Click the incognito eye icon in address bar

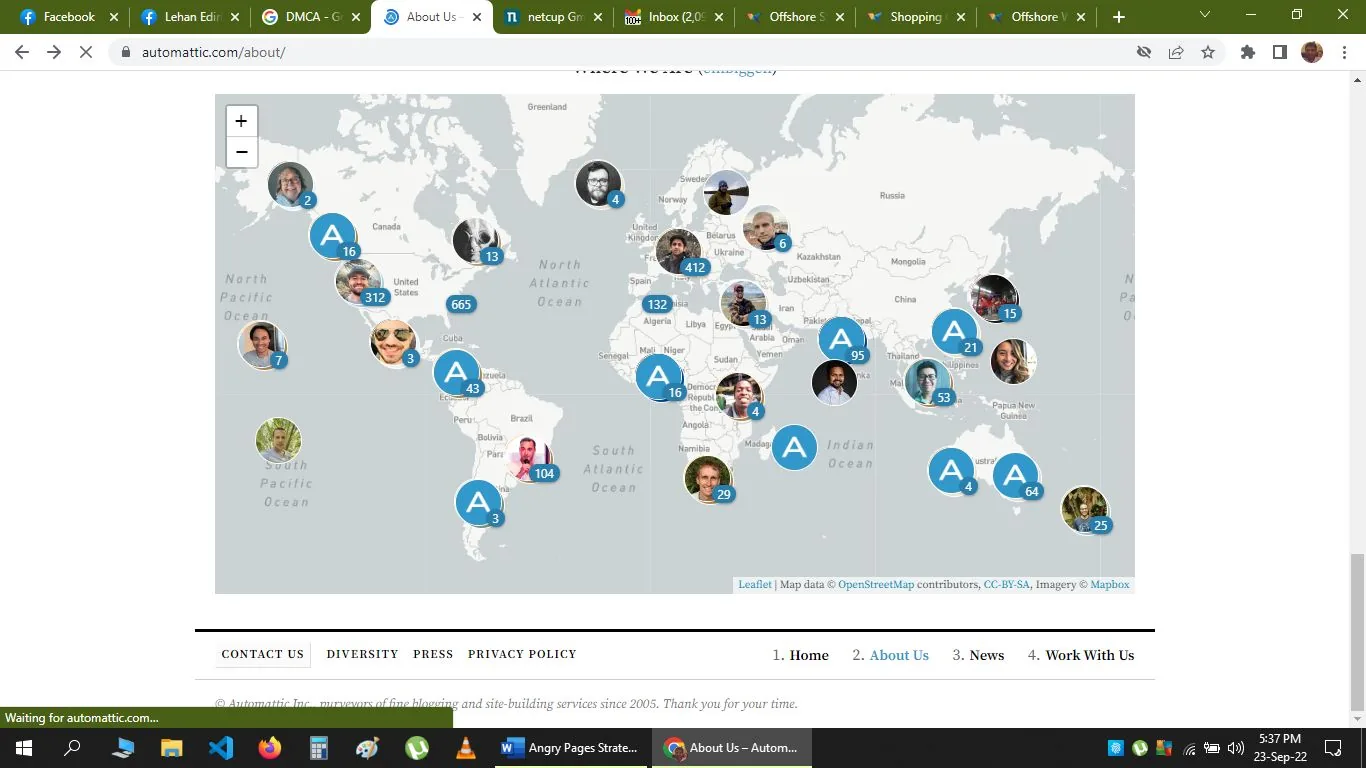point(1143,51)
